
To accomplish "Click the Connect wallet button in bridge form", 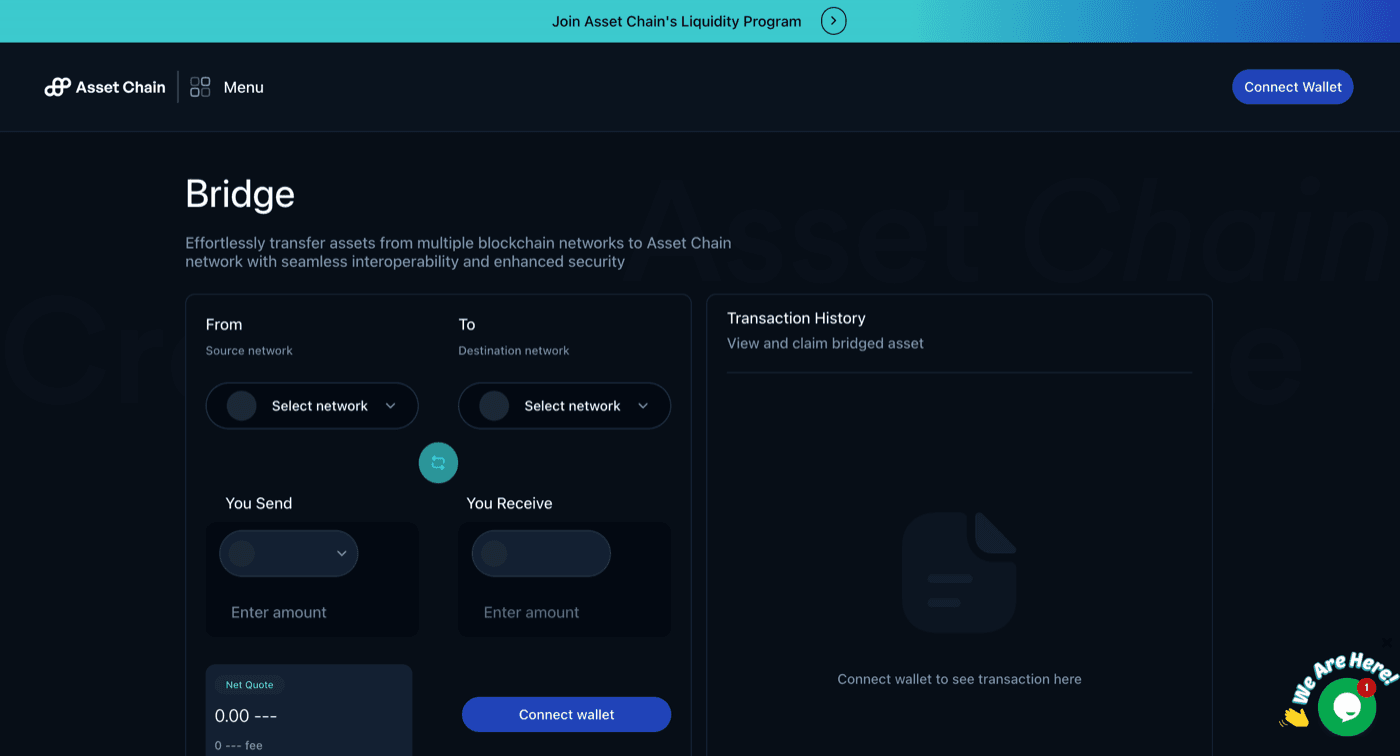I will click(x=566, y=715).
